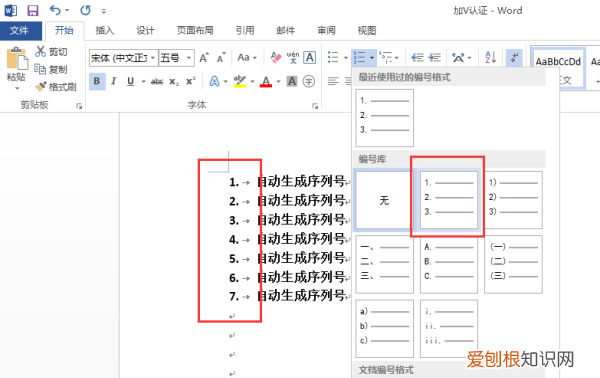Undo the last action
The image size is (600, 378).
coord(55,10)
